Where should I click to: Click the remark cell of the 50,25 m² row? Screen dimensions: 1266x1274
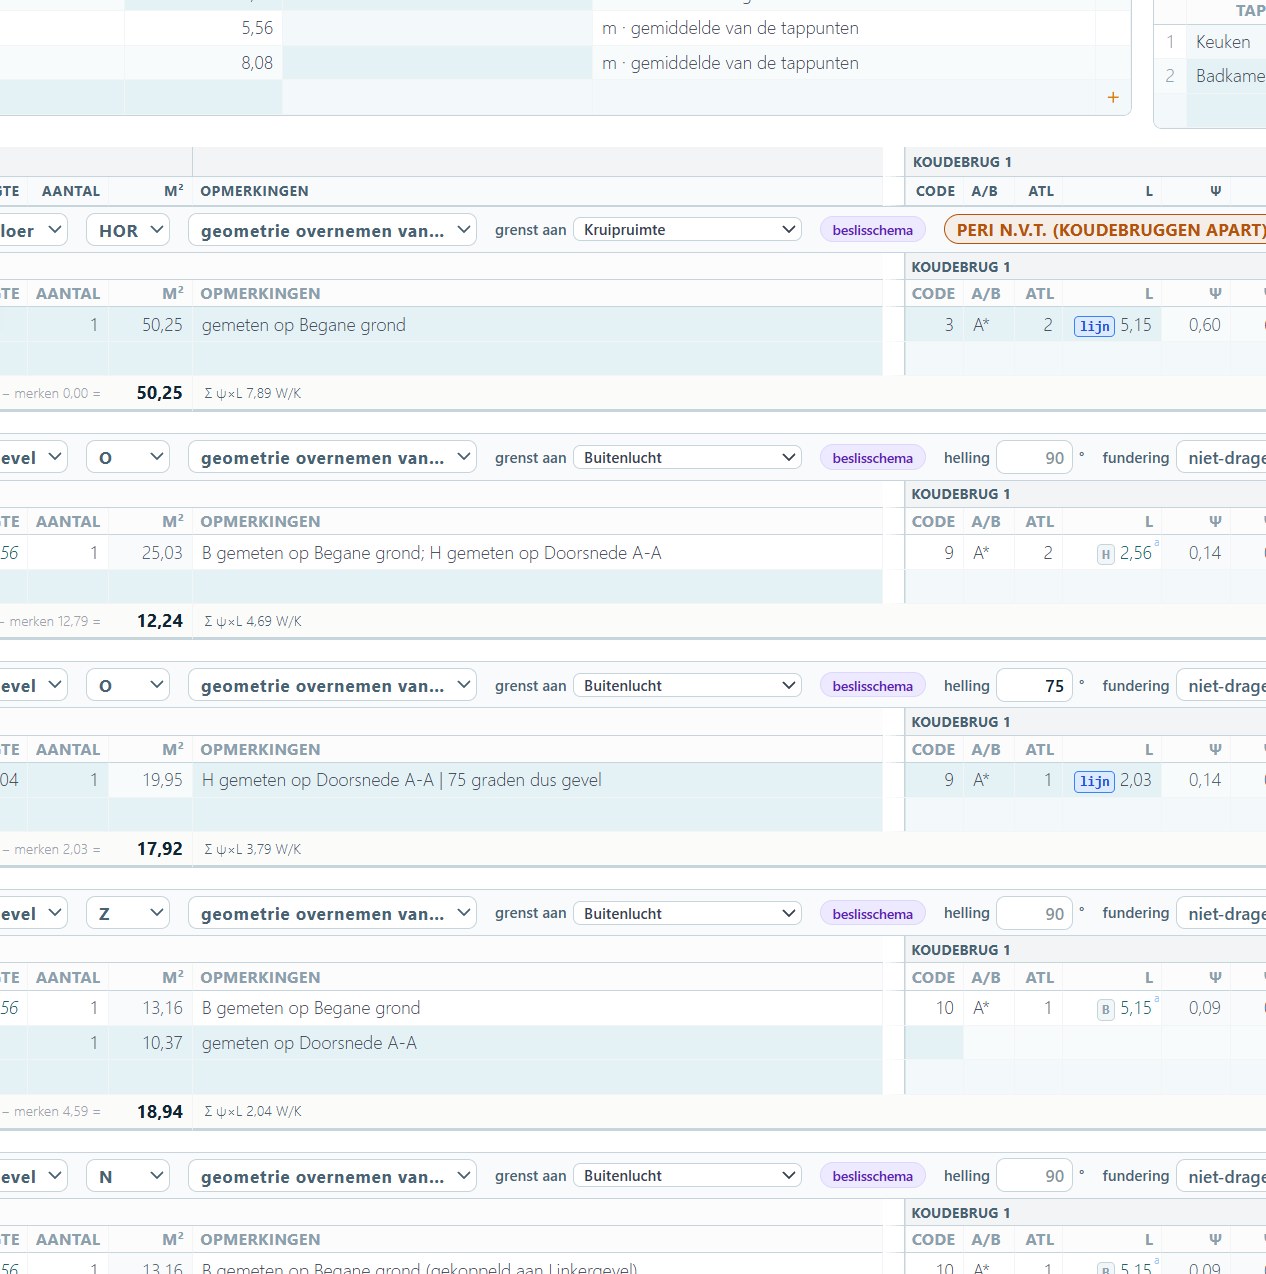(x=537, y=325)
